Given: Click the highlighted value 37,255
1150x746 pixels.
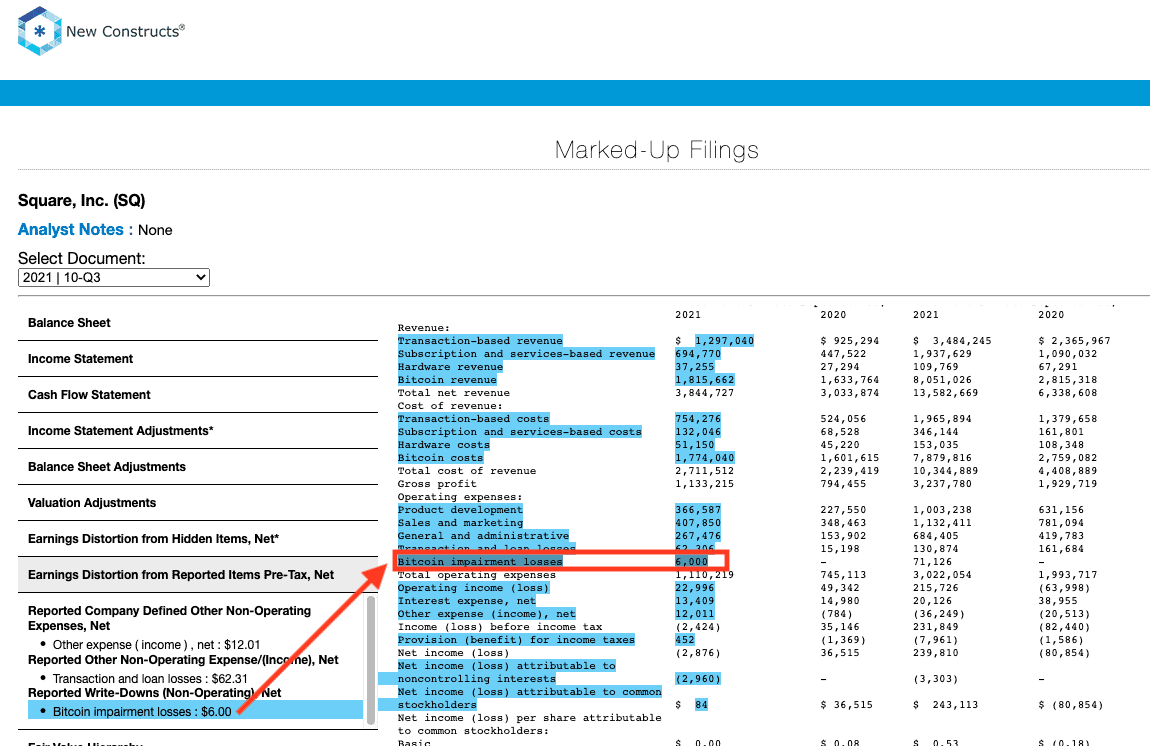Looking at the screenshot, I should click(x=694, y=367).
